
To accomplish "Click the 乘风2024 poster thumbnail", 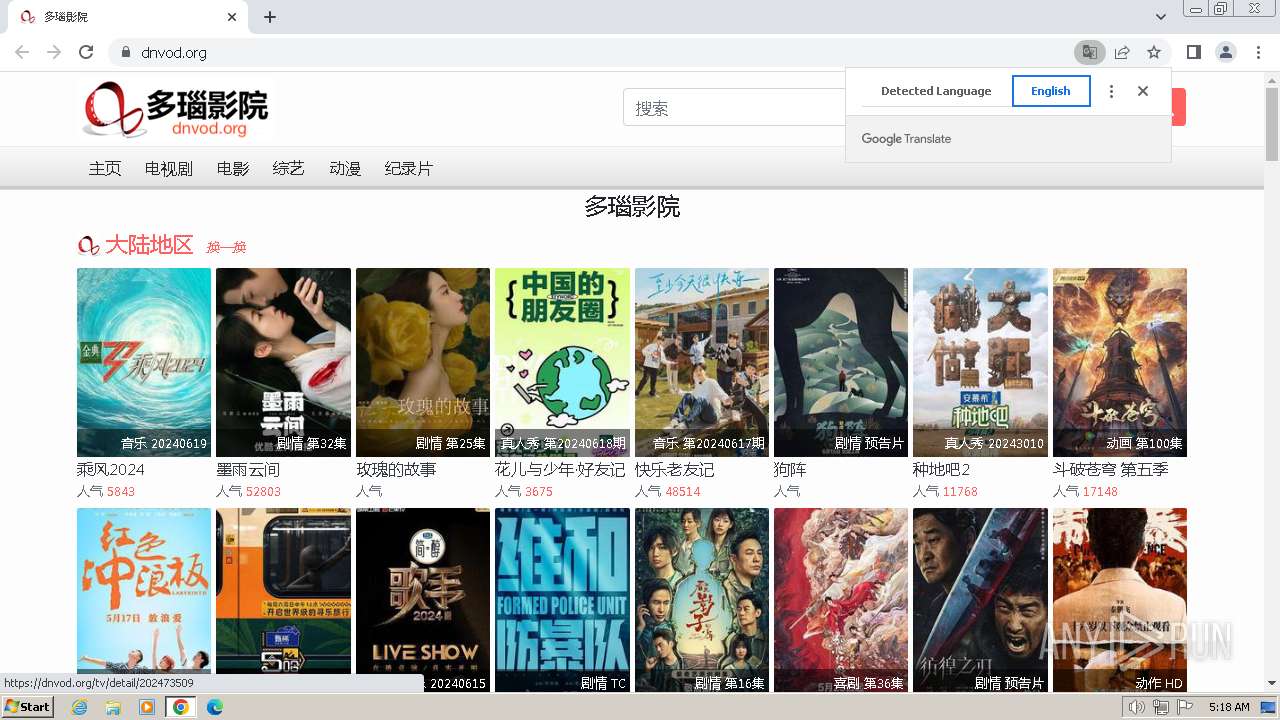I will (x=144, y=362).
